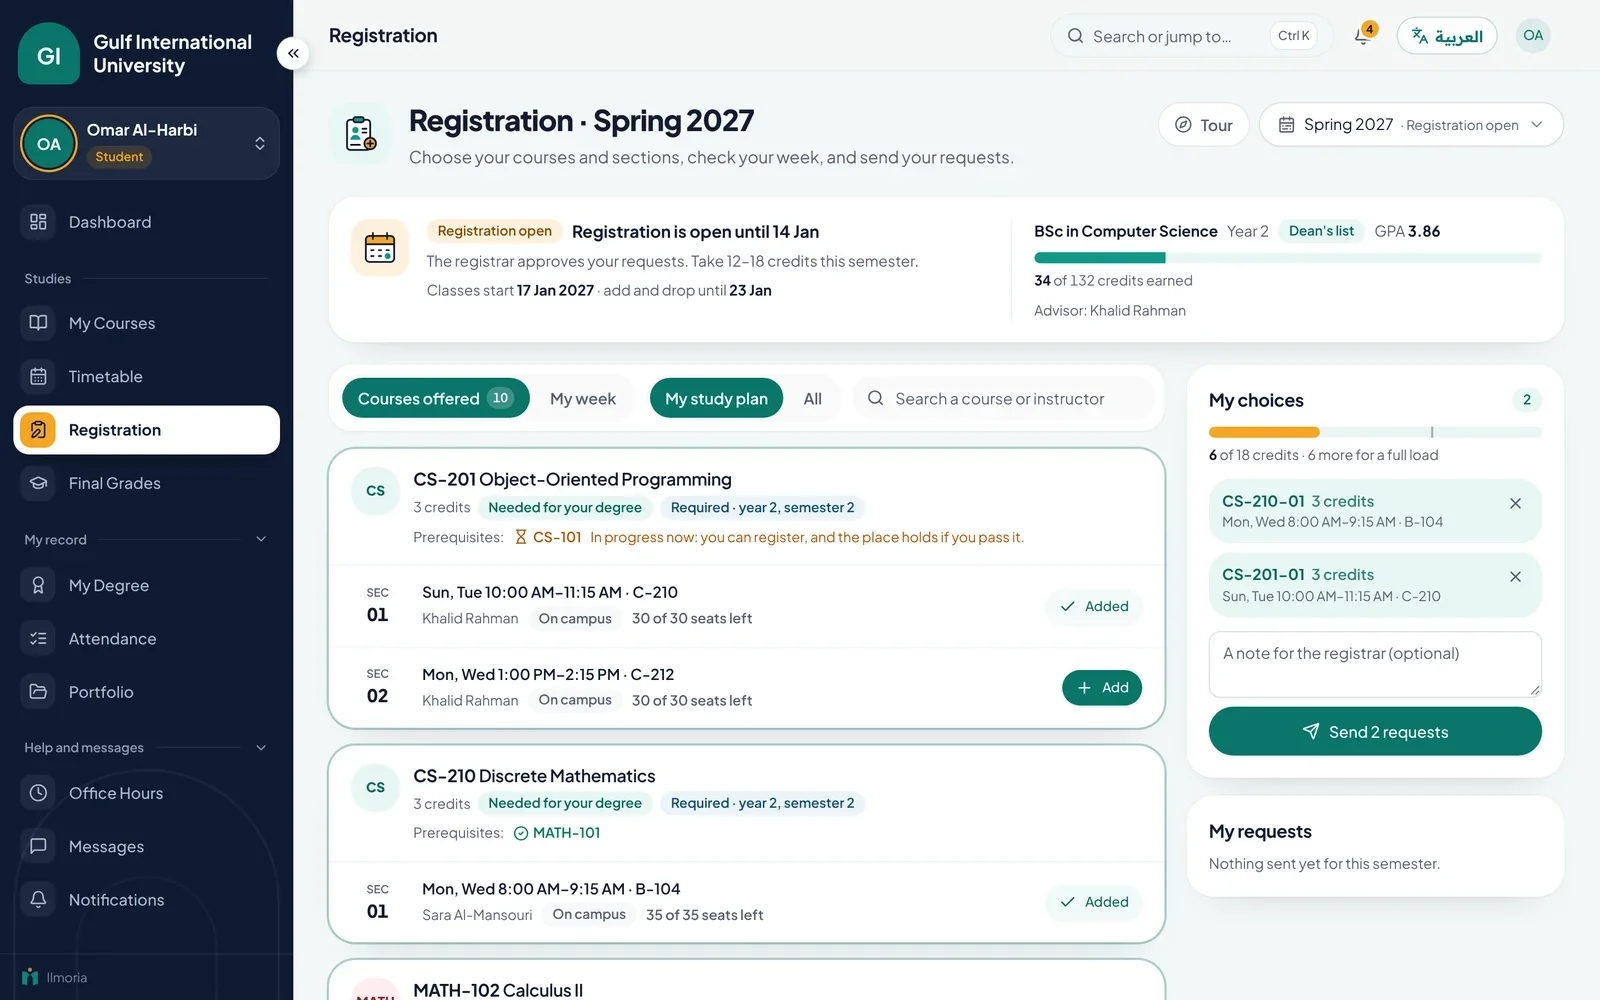The height and width of the screenshot is (1000, 1600).
Task: Collapse the sidebar with the double-chevron button
Action: tap(293, 53)
